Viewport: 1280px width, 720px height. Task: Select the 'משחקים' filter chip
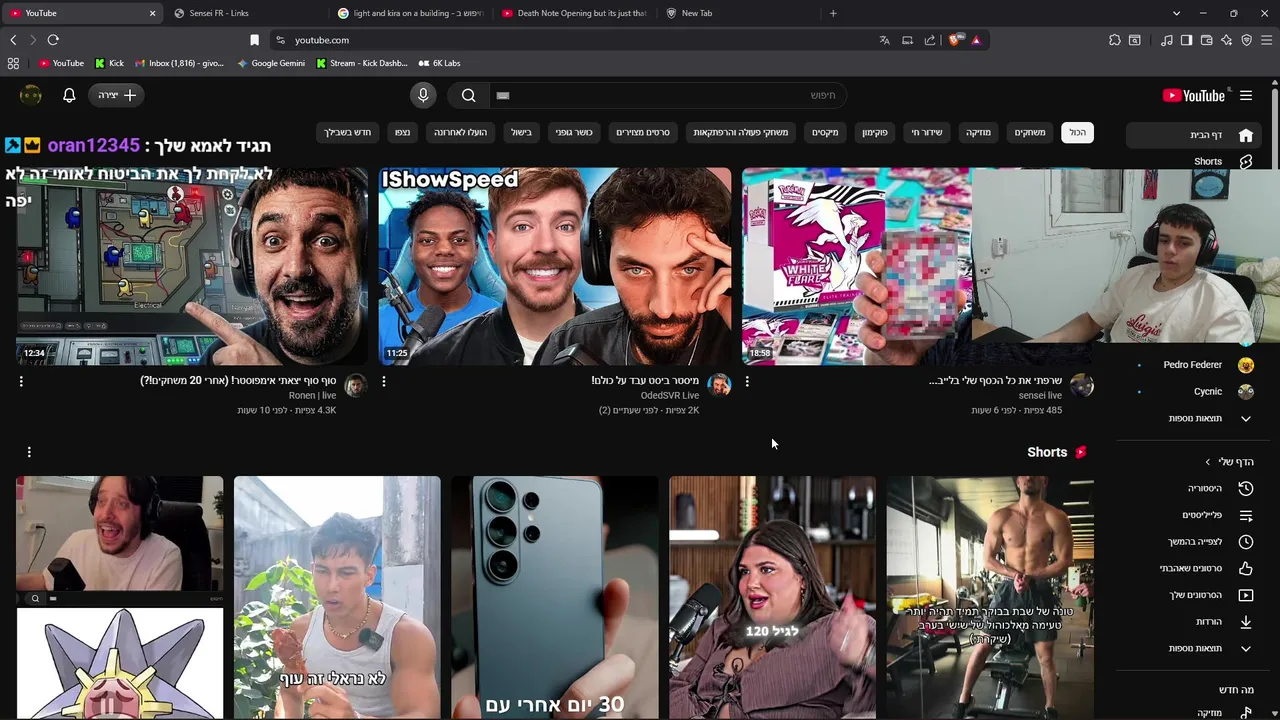coord(1030,132)
